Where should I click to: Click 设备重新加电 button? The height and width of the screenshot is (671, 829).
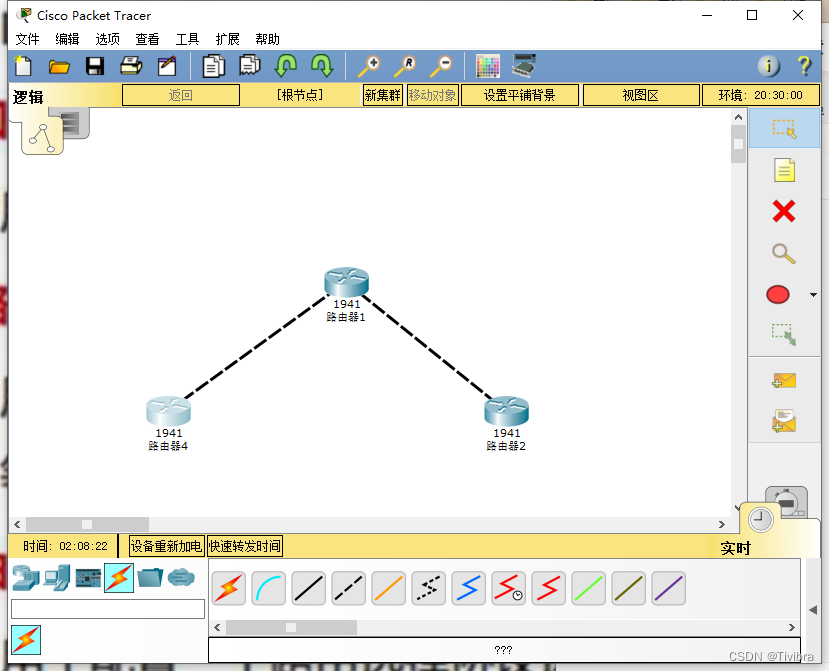tap(167, 546)
